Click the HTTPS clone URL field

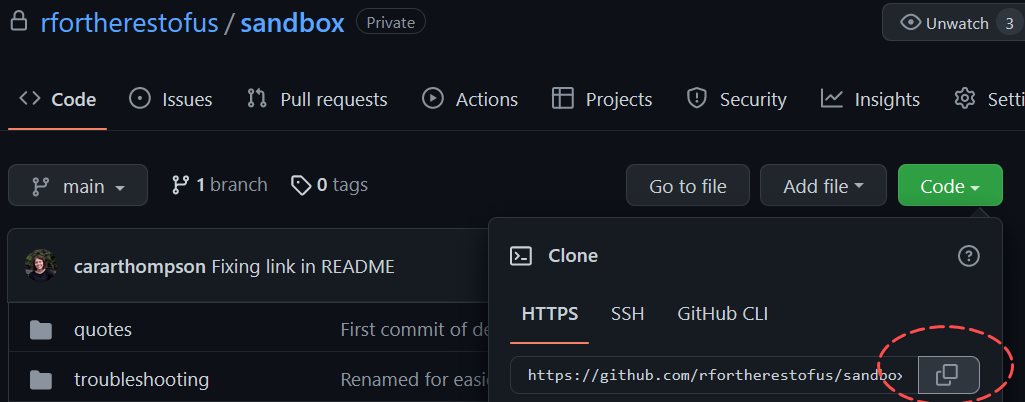[x=714, y=375]
